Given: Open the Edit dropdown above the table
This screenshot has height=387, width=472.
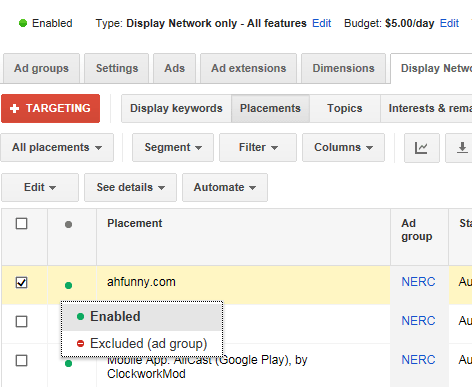Looking at the screenshot, I should [x=40, y=187].
